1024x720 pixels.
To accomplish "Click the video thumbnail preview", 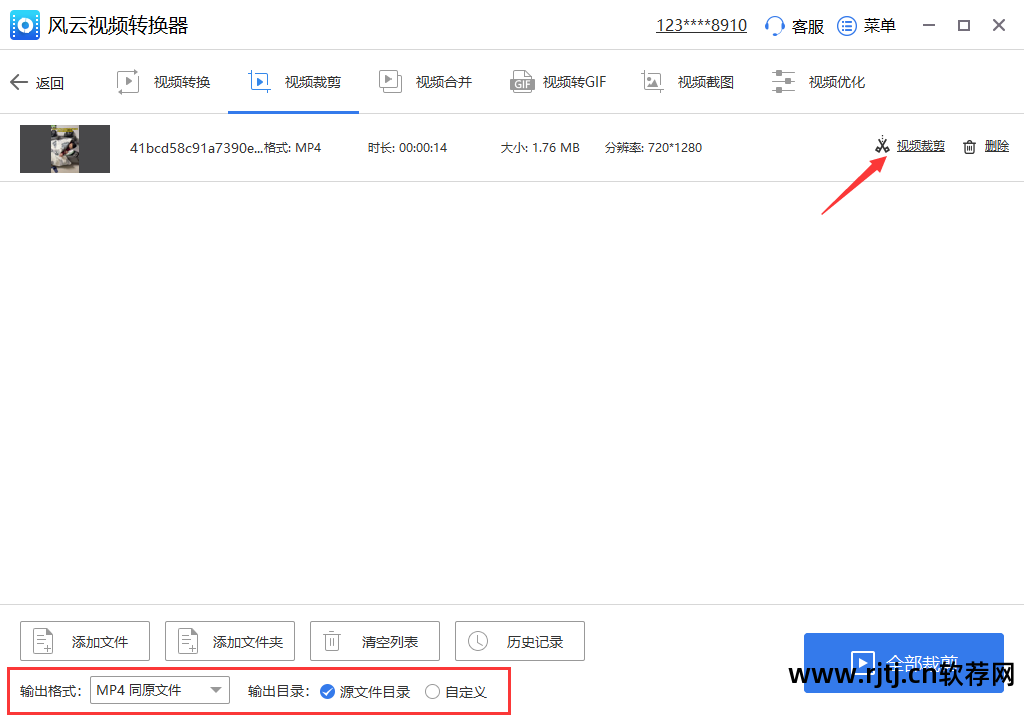I will point(64,147).
